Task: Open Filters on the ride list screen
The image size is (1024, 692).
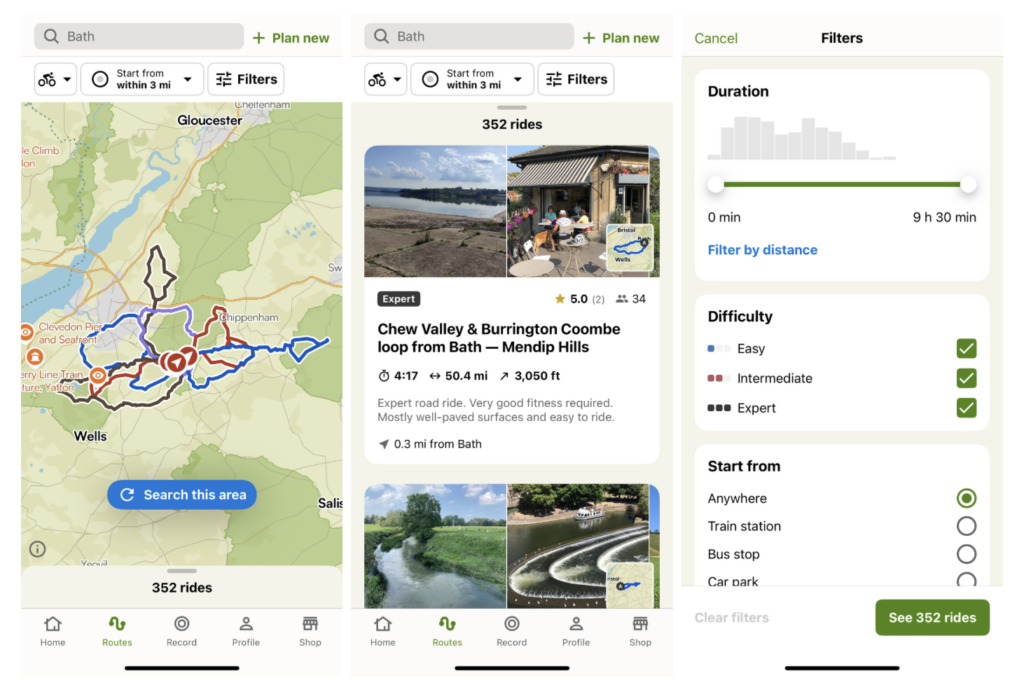Action: coord(576,80)
